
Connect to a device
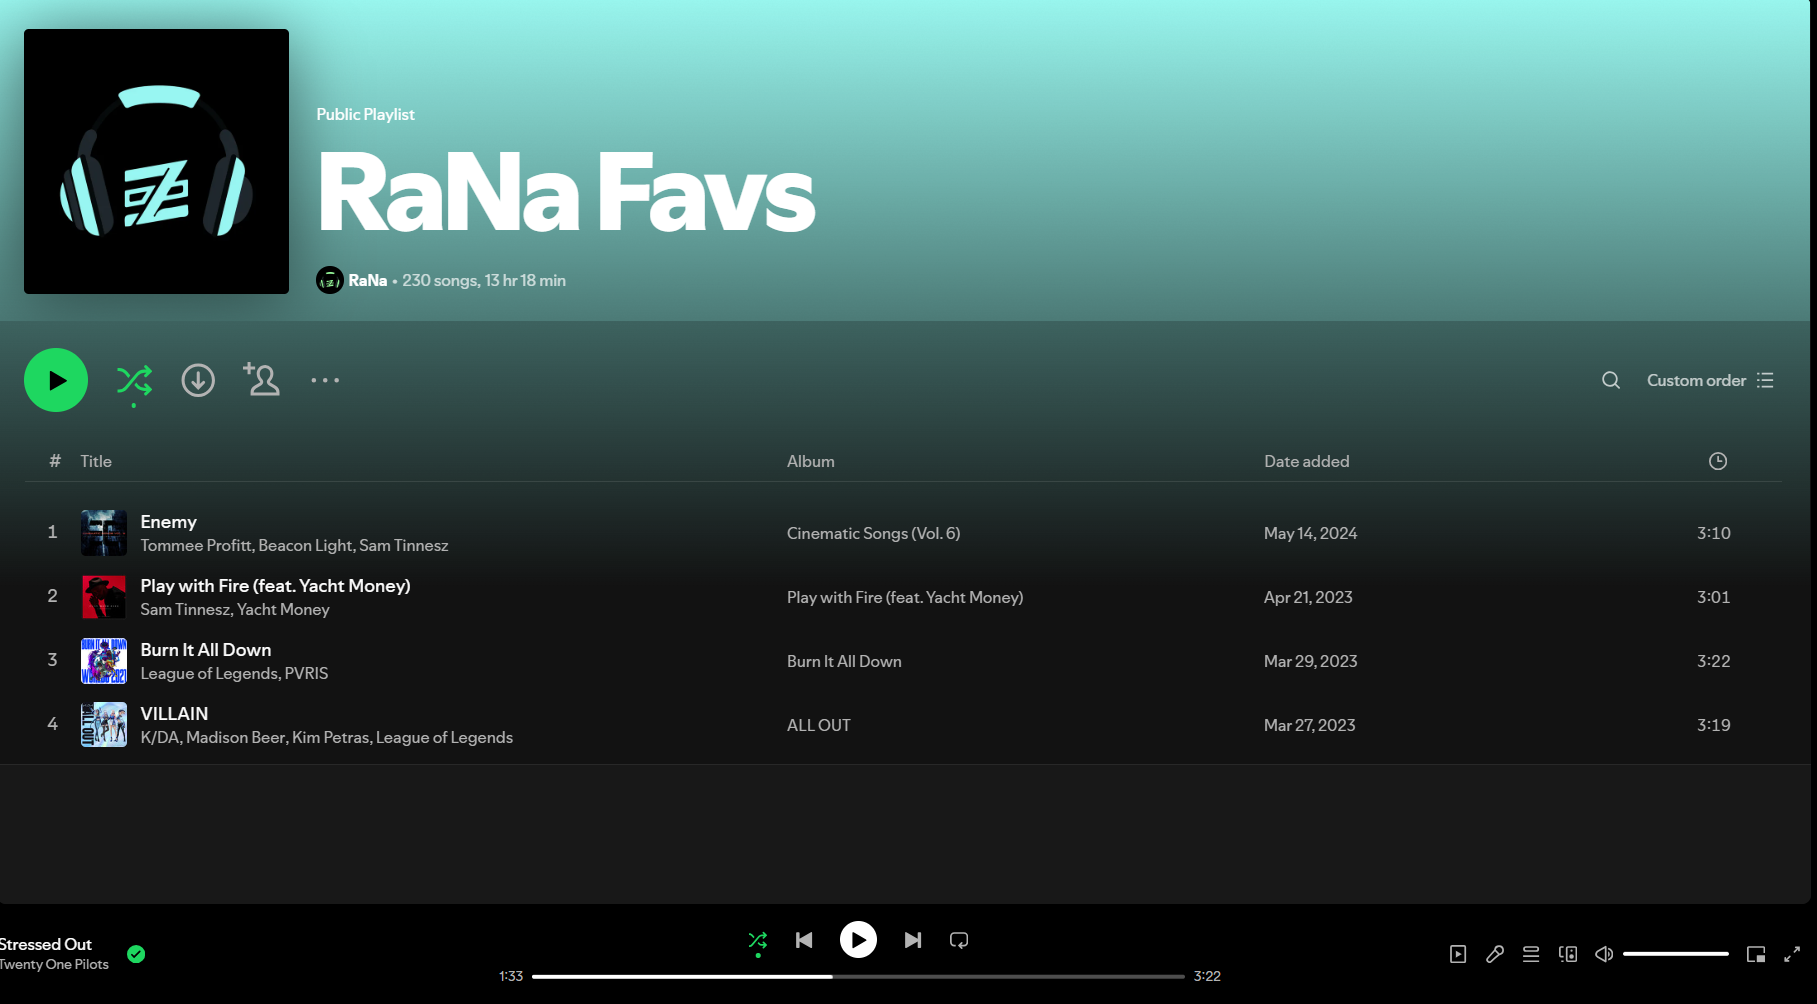(1568, 954)
